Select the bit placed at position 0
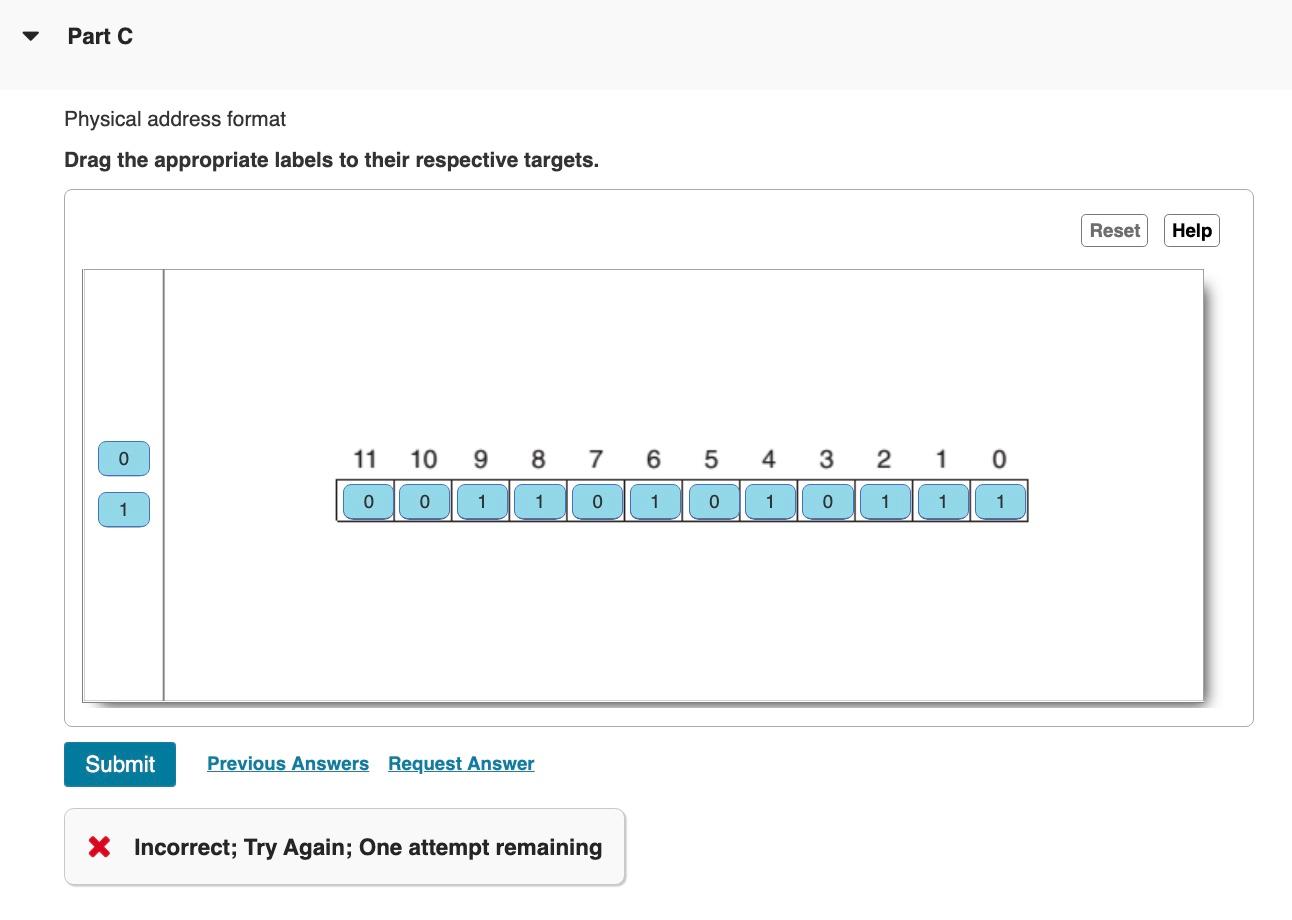This screenshot has width=1292, height=920. coord(1001,501)
